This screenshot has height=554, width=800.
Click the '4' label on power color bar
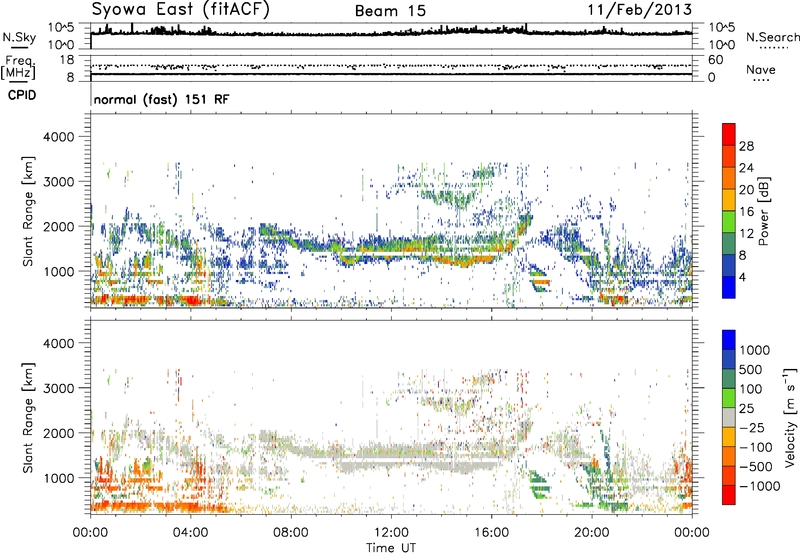pos(743,277)
